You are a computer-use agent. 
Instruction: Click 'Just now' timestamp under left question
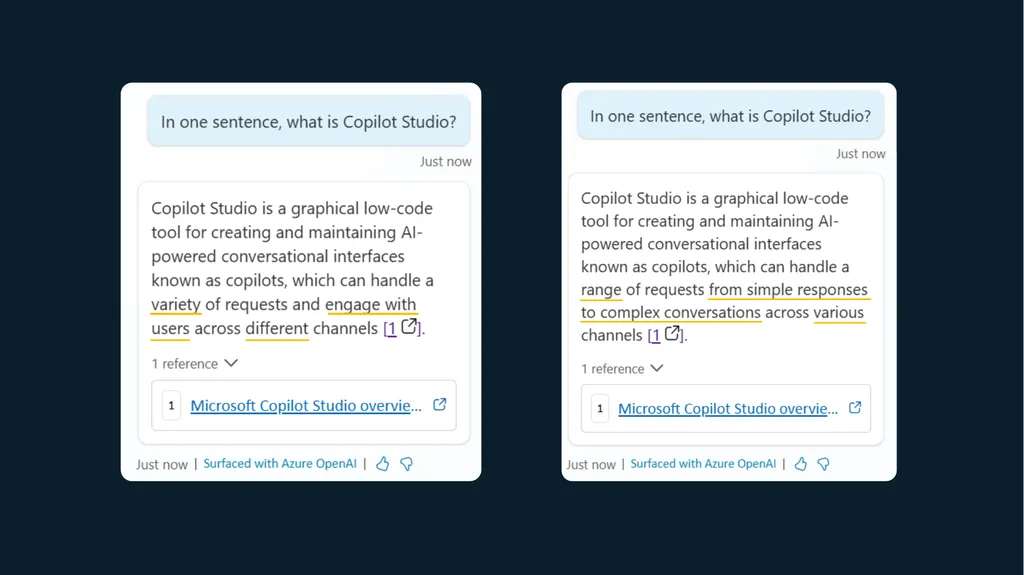pyautogui.click(x=445, y=161)
